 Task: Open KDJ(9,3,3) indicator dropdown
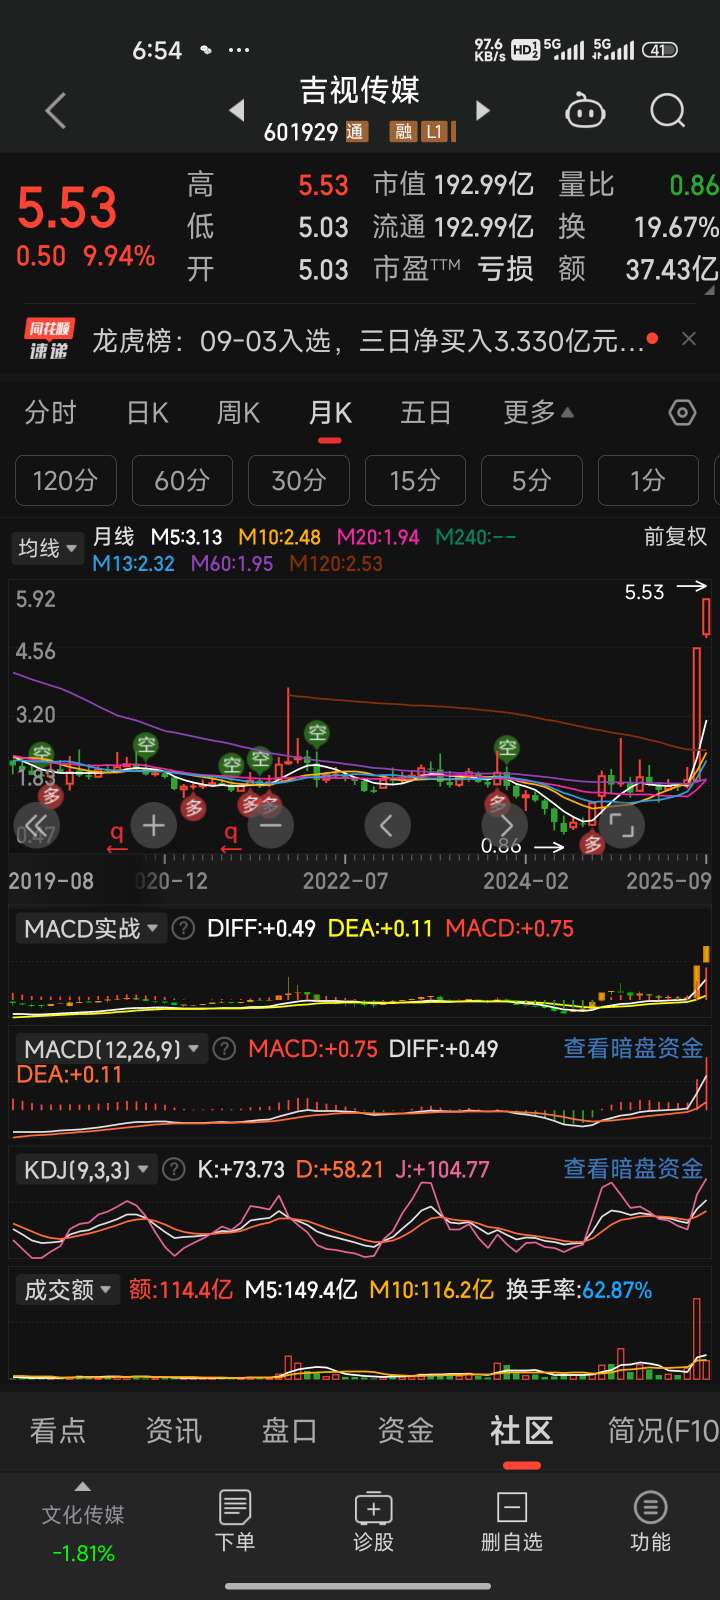(86, 1169)
